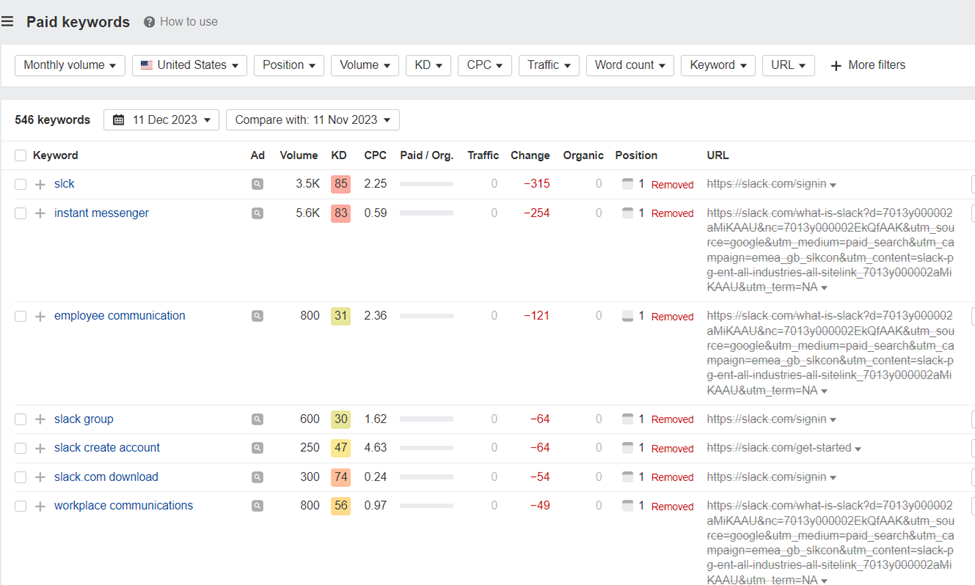Click the plus icon next to employee communication
Viewport: 975px width, 585px height.
40,316
